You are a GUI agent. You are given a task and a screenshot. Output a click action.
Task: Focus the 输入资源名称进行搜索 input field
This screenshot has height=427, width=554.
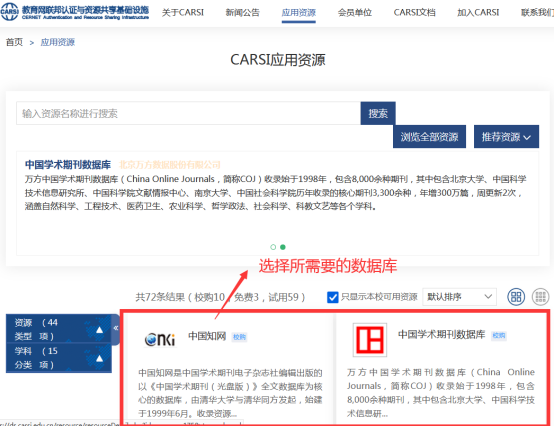[188, 113]
